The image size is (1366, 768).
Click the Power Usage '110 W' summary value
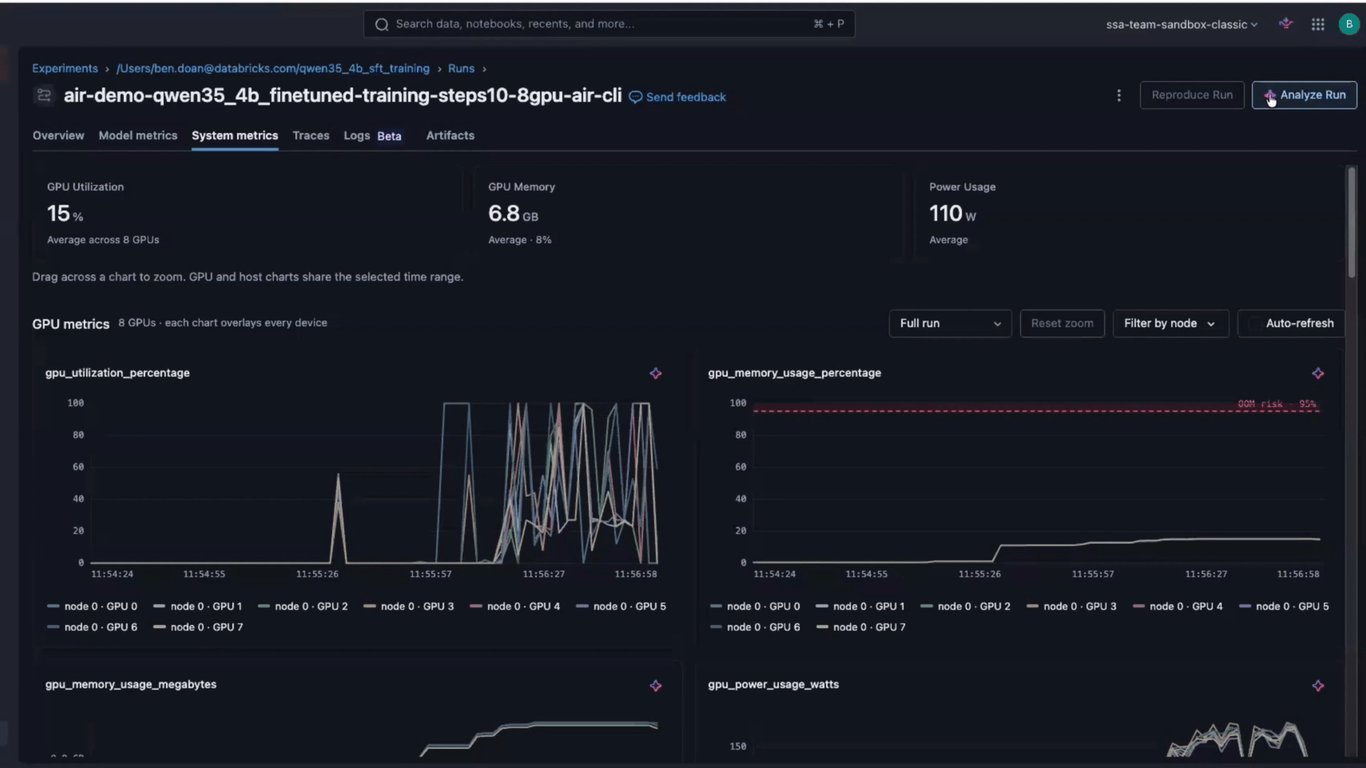(952, 213)
